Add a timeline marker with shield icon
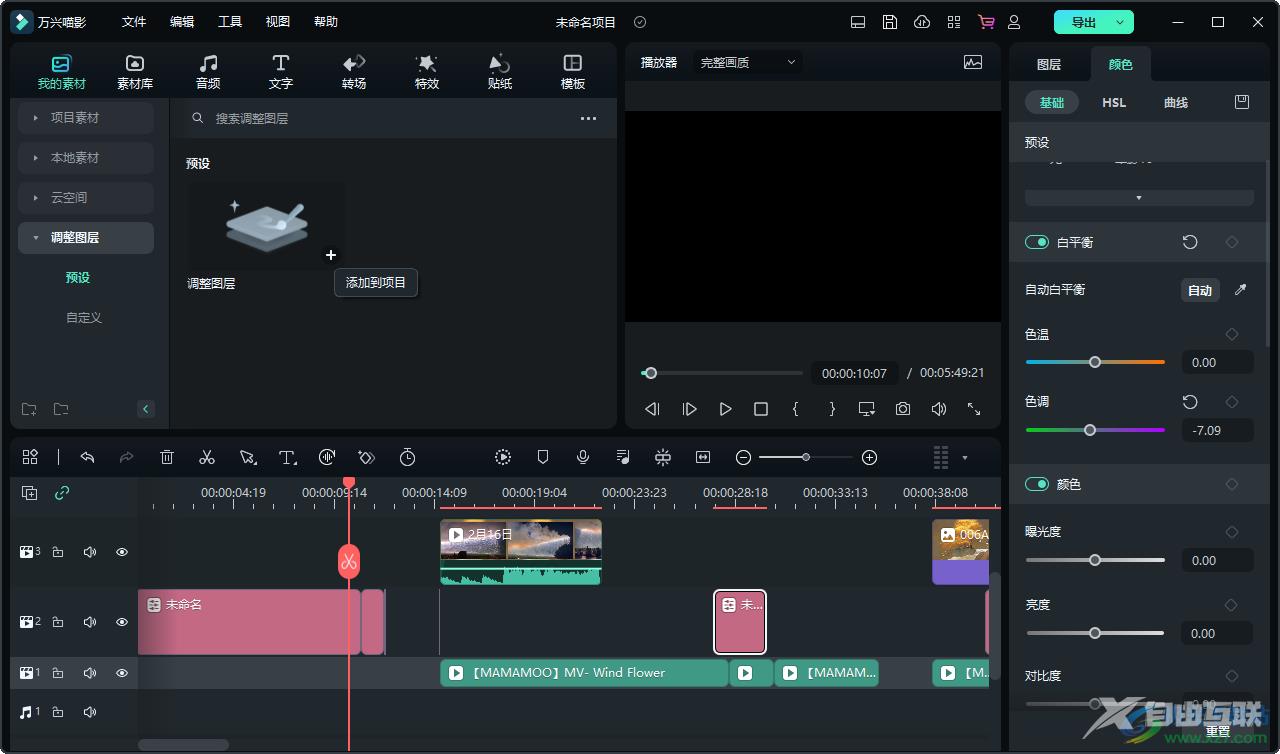 coord(543,457)
